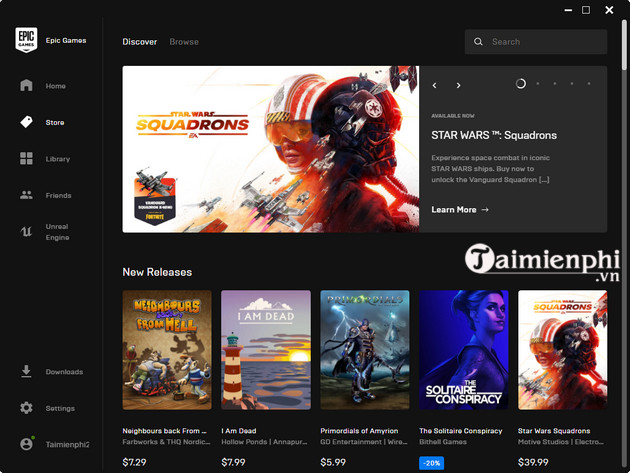Click Farbworks & THQ Nordic publisher text
This screenshot has height=473, width=630.
[x=166, y=442]
